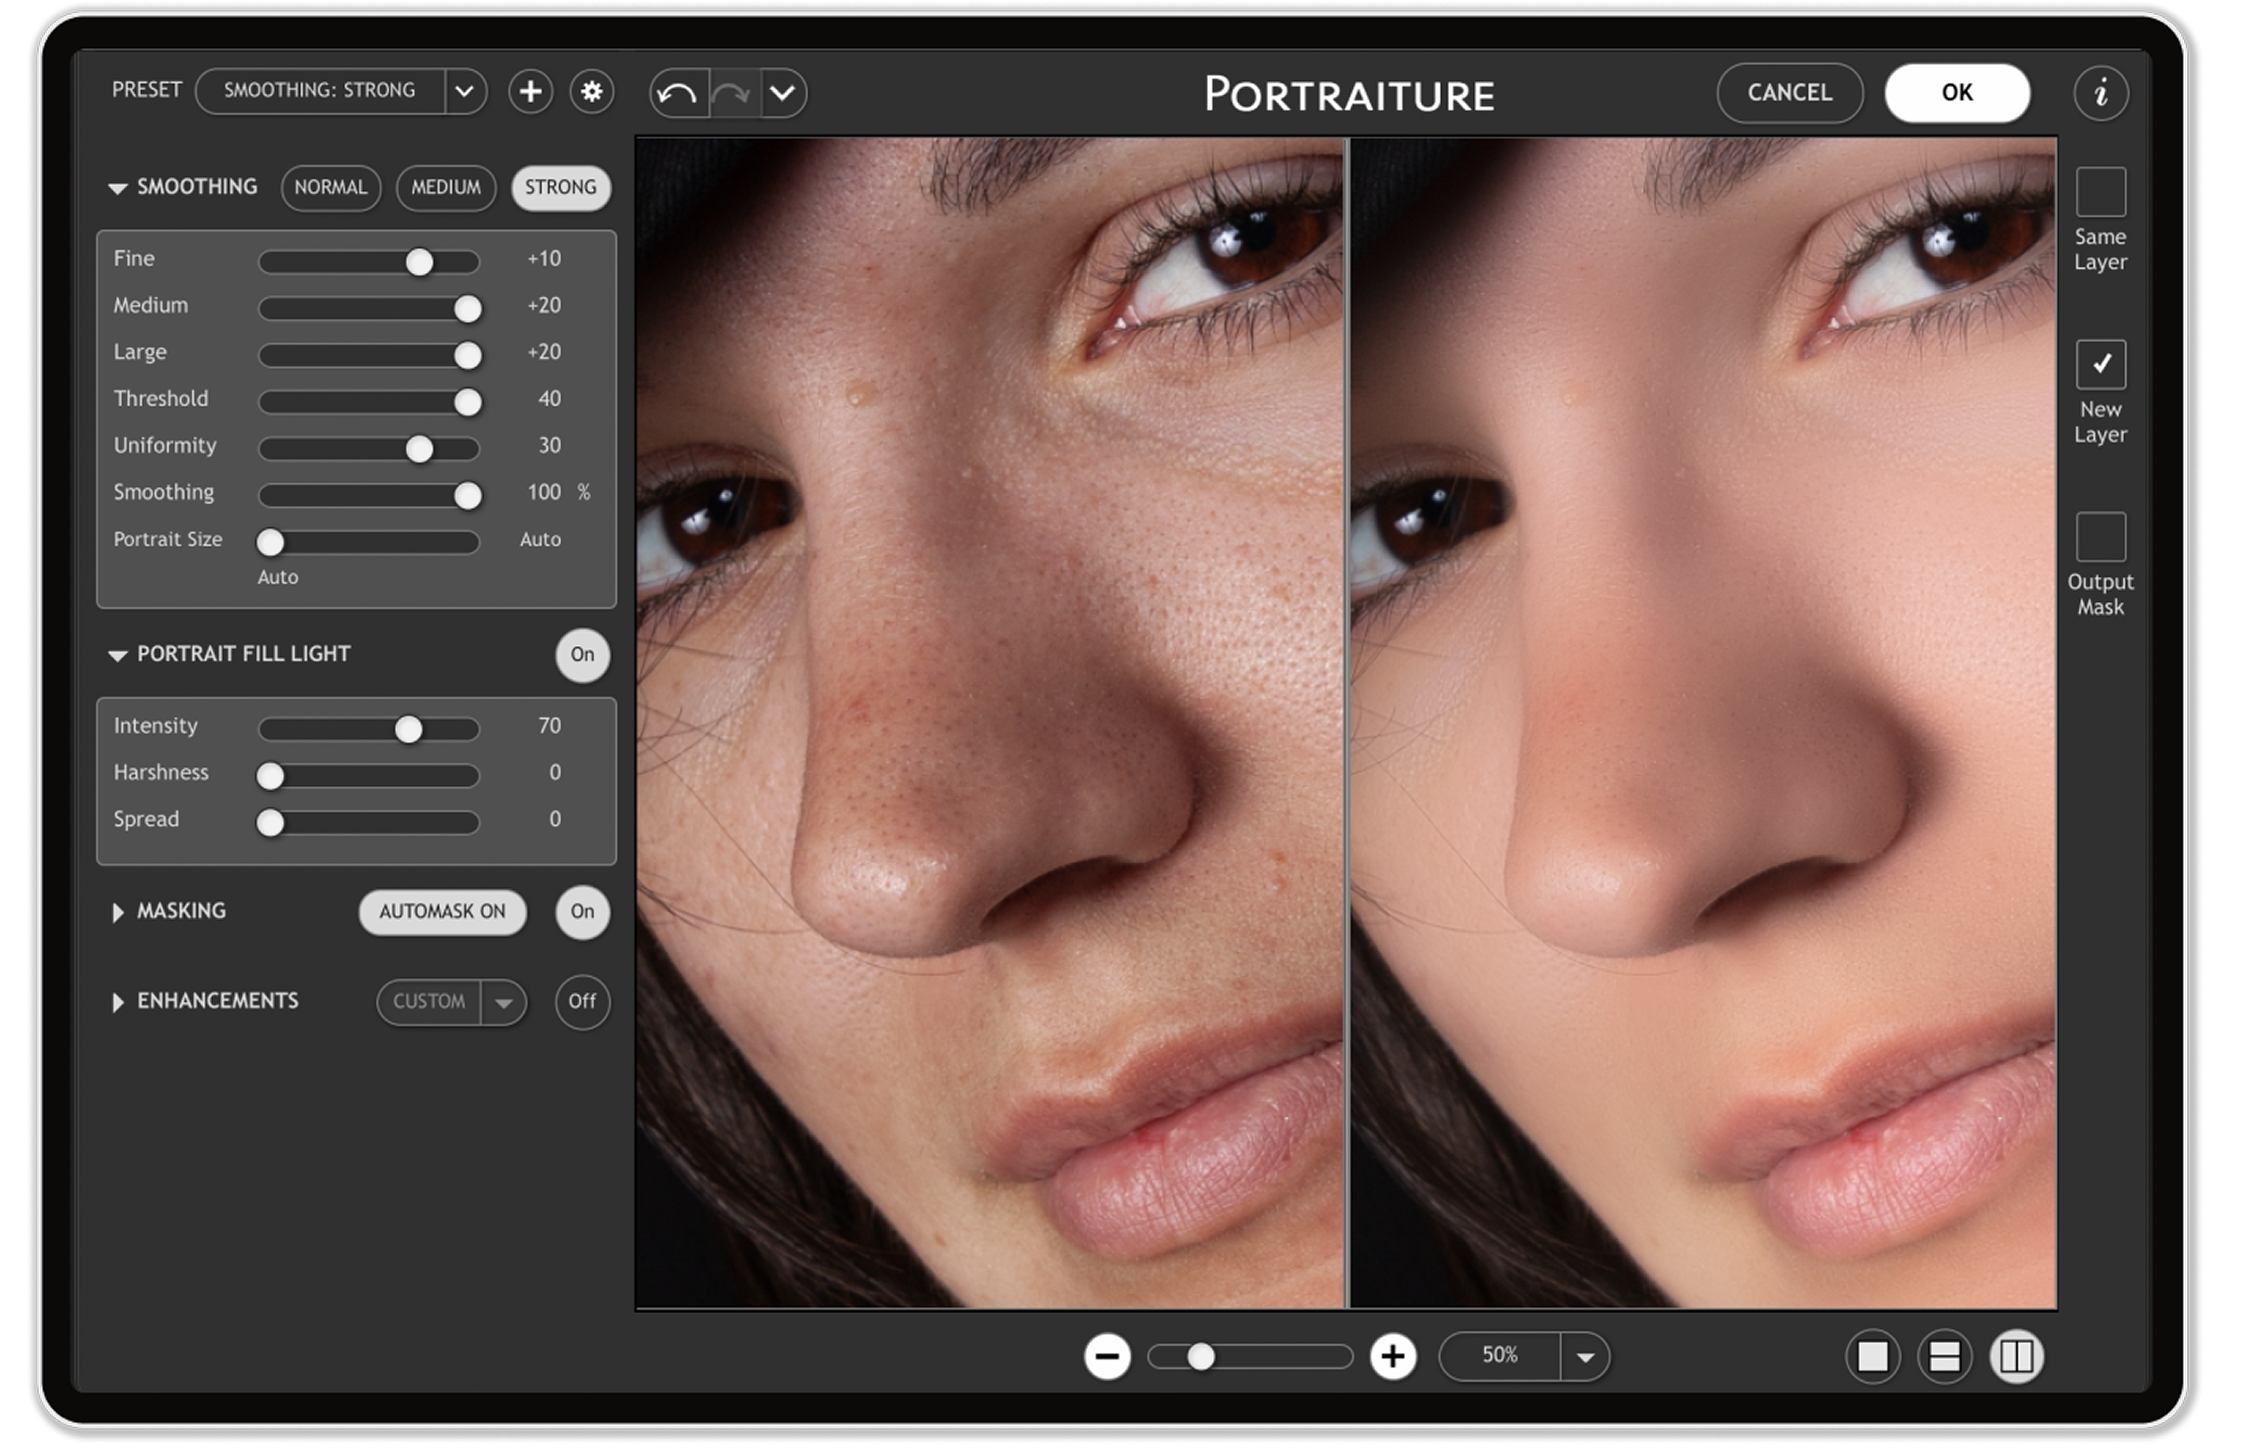The image size is (2244, 1454).
Task: Click the Uniformity value 30
Action: coord(550,446)
